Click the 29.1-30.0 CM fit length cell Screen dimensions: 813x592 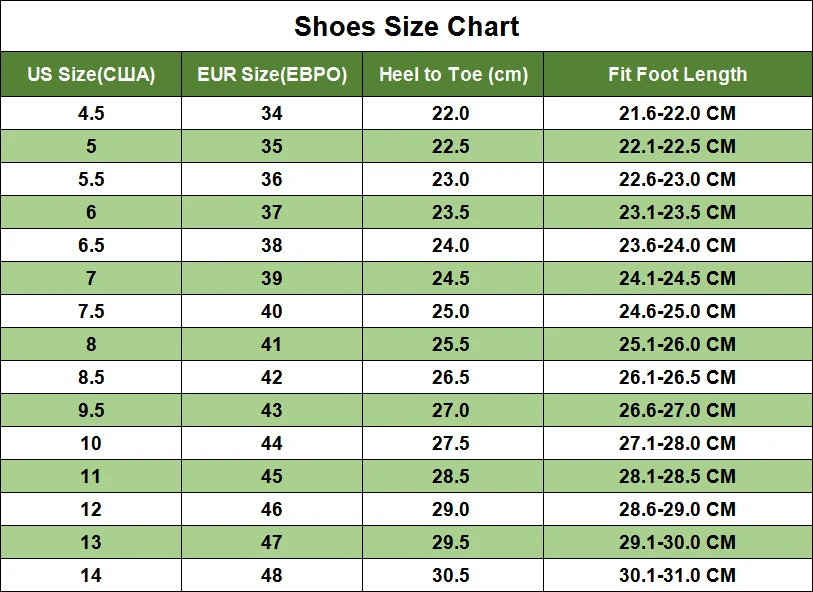(x=677, y=542)
